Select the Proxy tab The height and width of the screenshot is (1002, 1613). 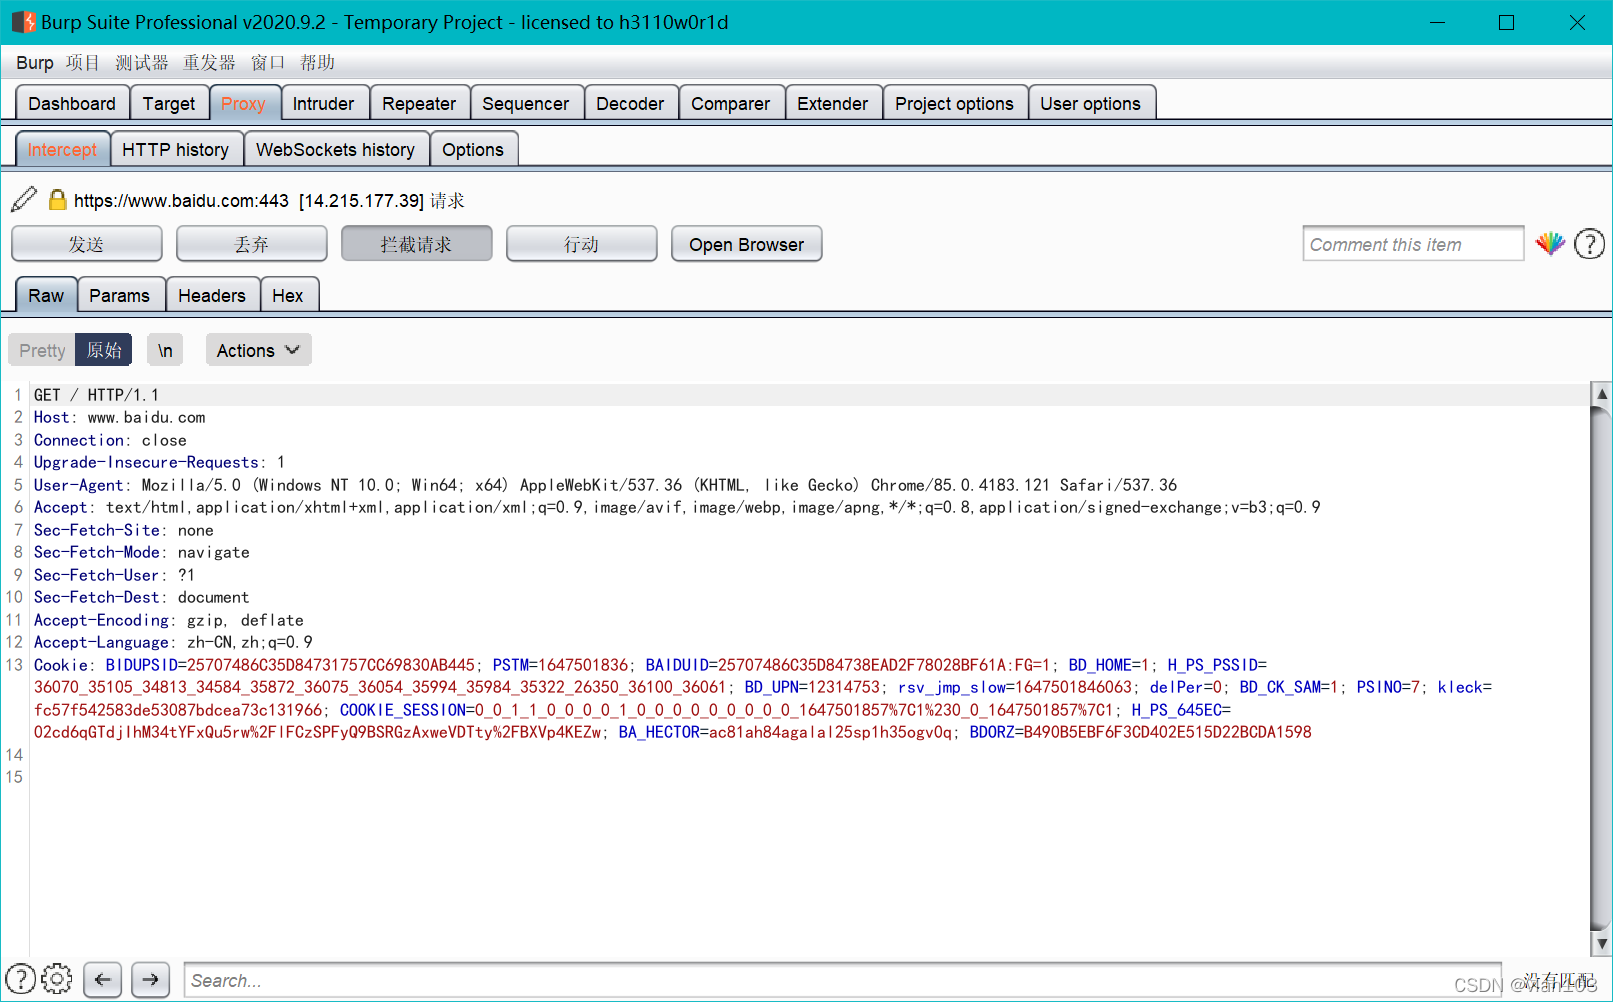pyautogui.click(x=243, y=103)
